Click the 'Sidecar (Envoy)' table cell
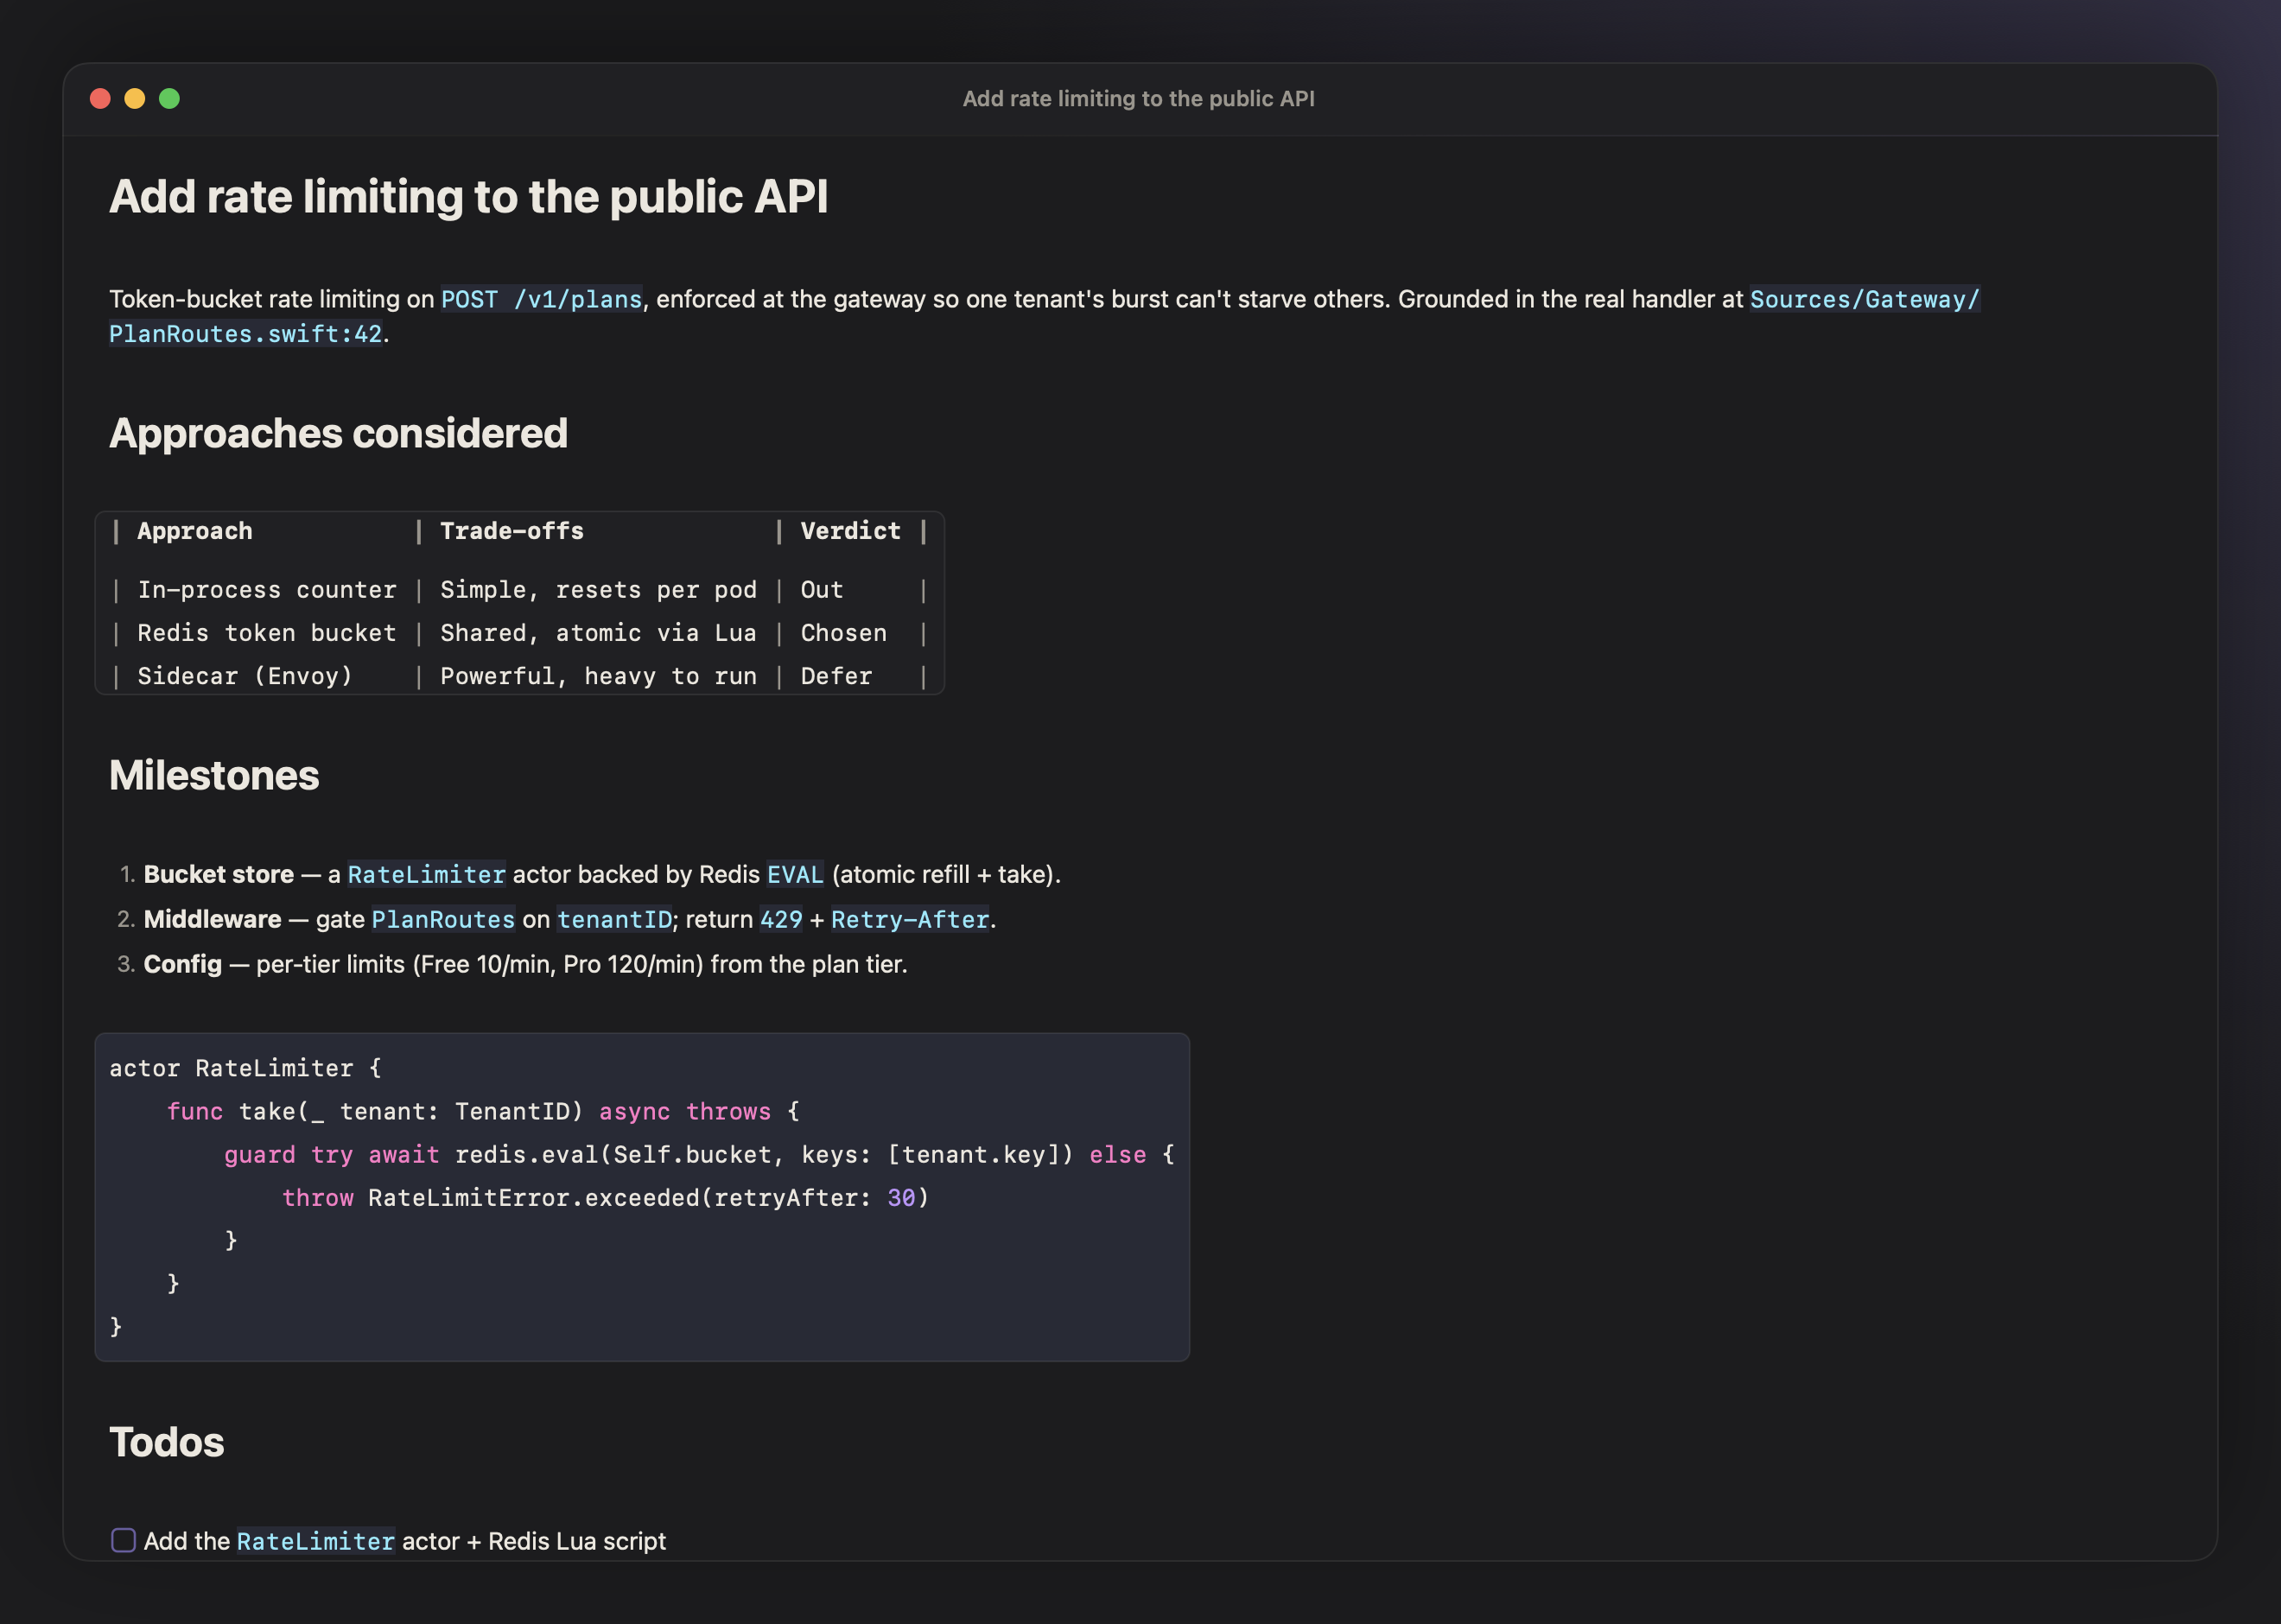 point(245,676)
